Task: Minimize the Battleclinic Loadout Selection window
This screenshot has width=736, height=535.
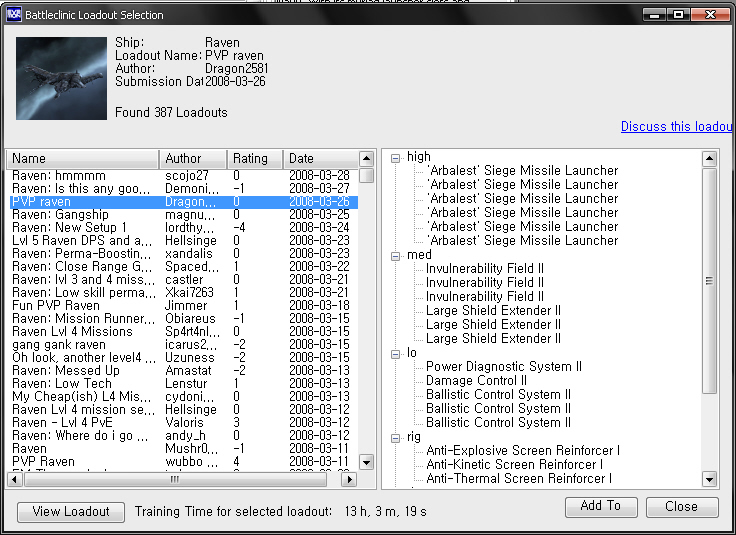Action: pos(654,15)
